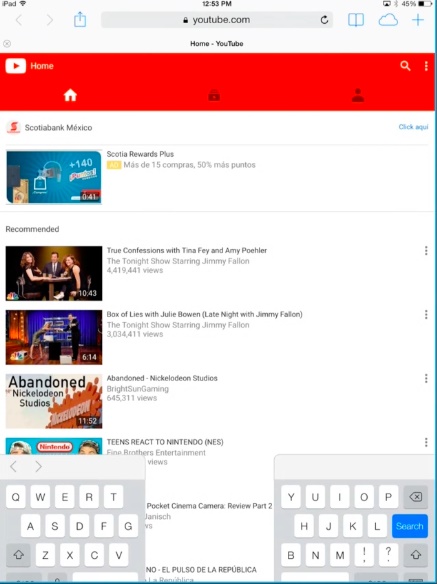The height and width of the screenshot is (584, 437).
Task: Follow the "Click aquí" ad link
Action: (x=413, y=127)
